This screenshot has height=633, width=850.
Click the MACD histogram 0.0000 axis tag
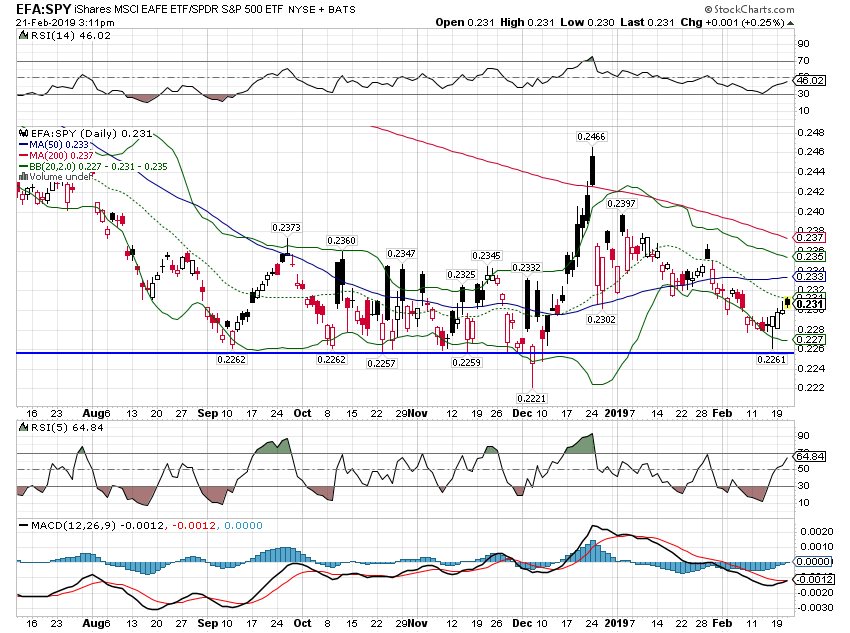tap(810, 561)
